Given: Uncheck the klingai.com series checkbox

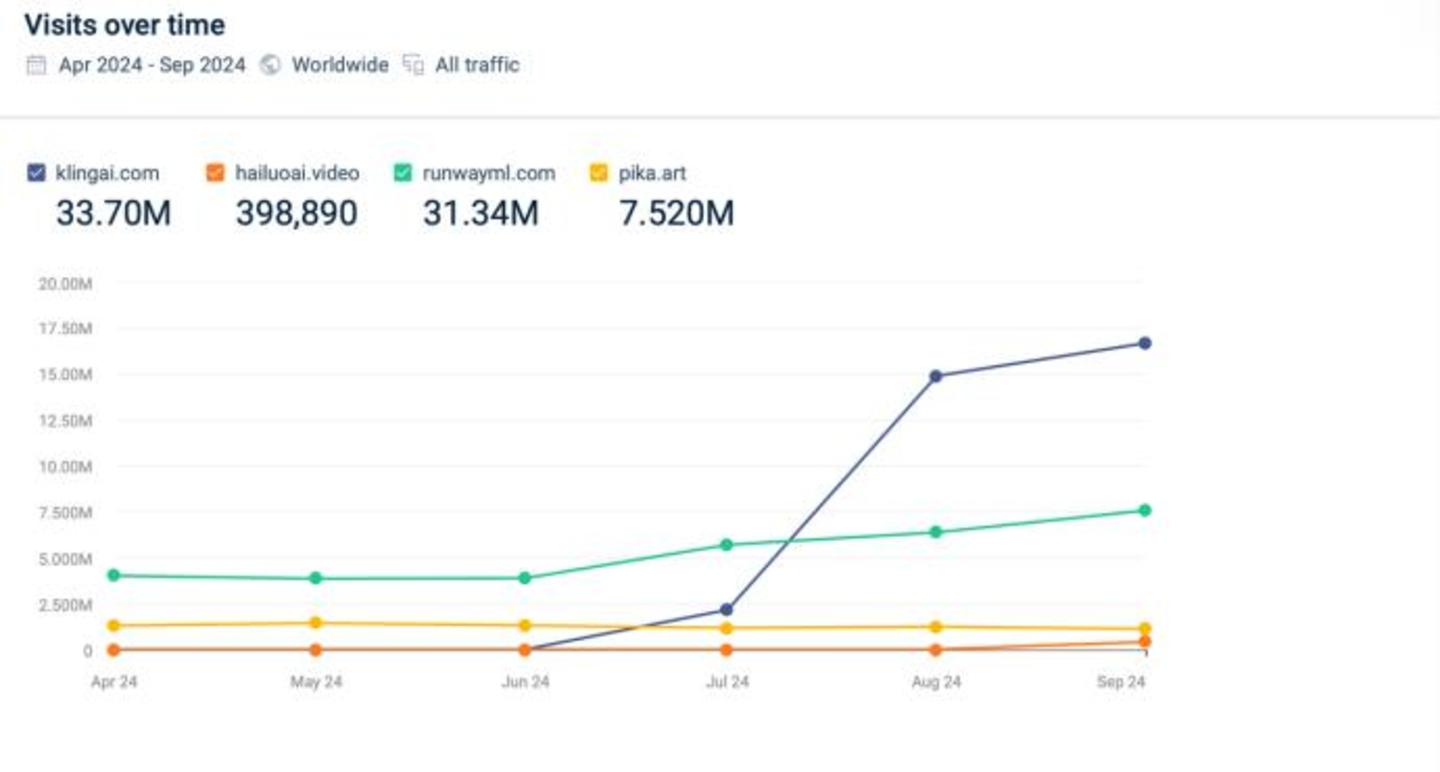Looking at the screenshot, I should (37, 173).
